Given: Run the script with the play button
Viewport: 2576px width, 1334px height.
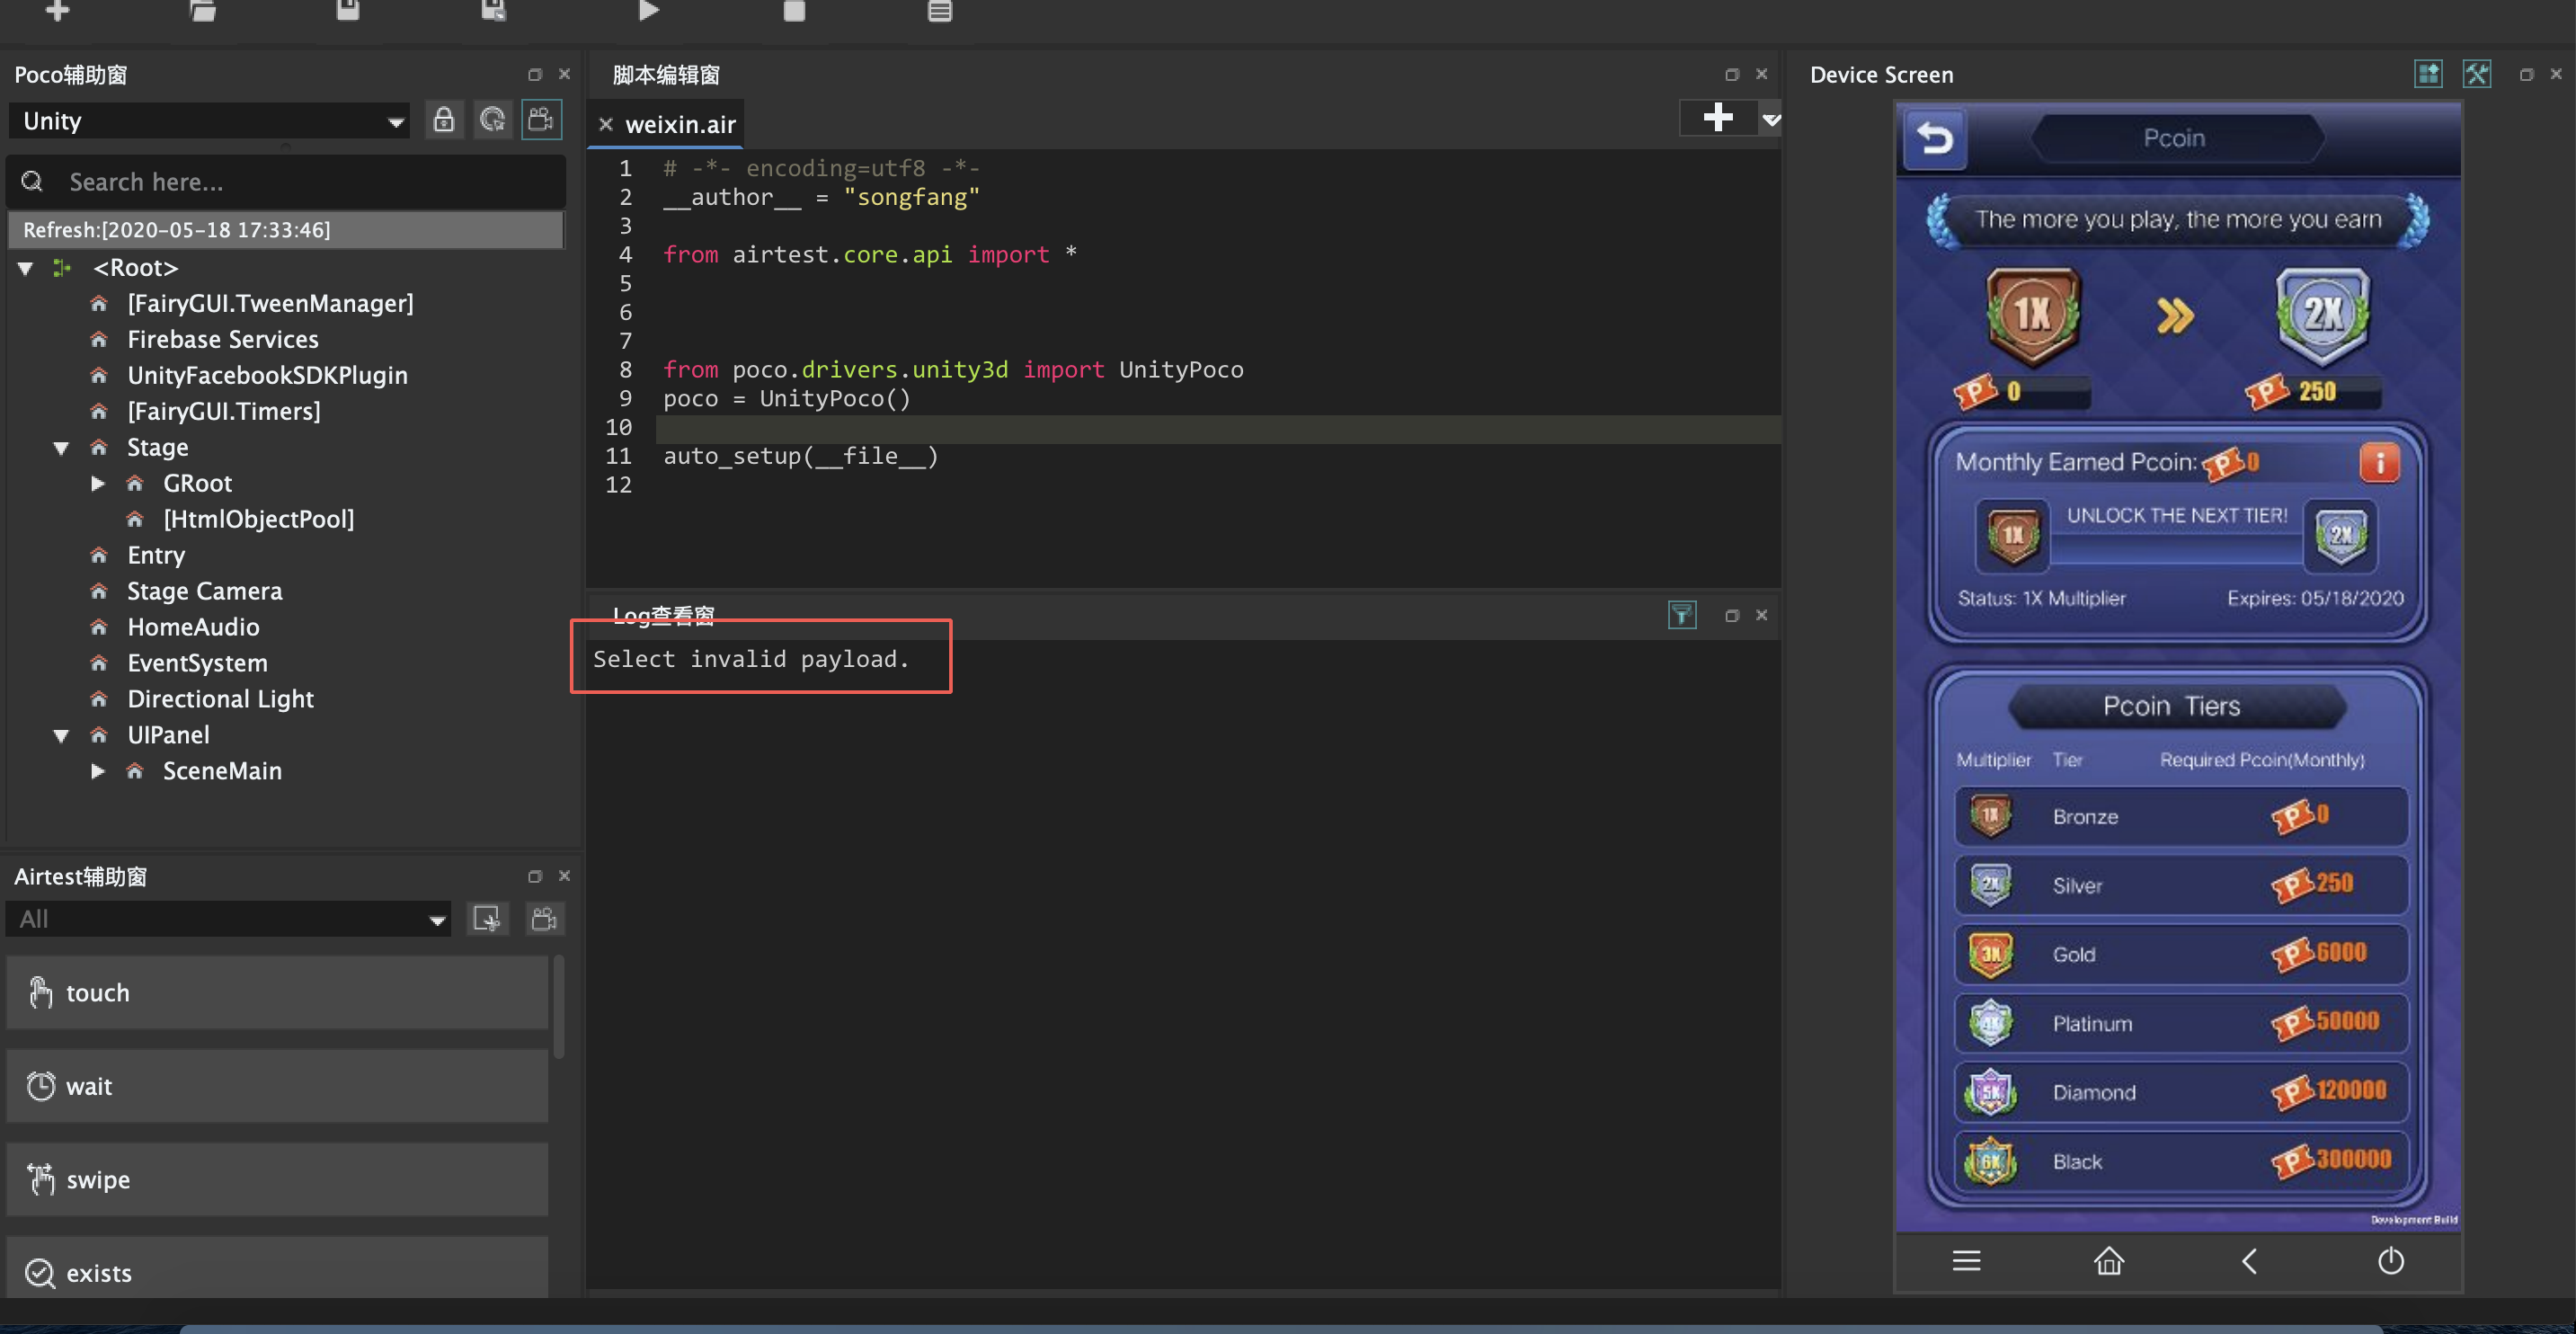Looking at the screenshot, I should pos(648,12).
